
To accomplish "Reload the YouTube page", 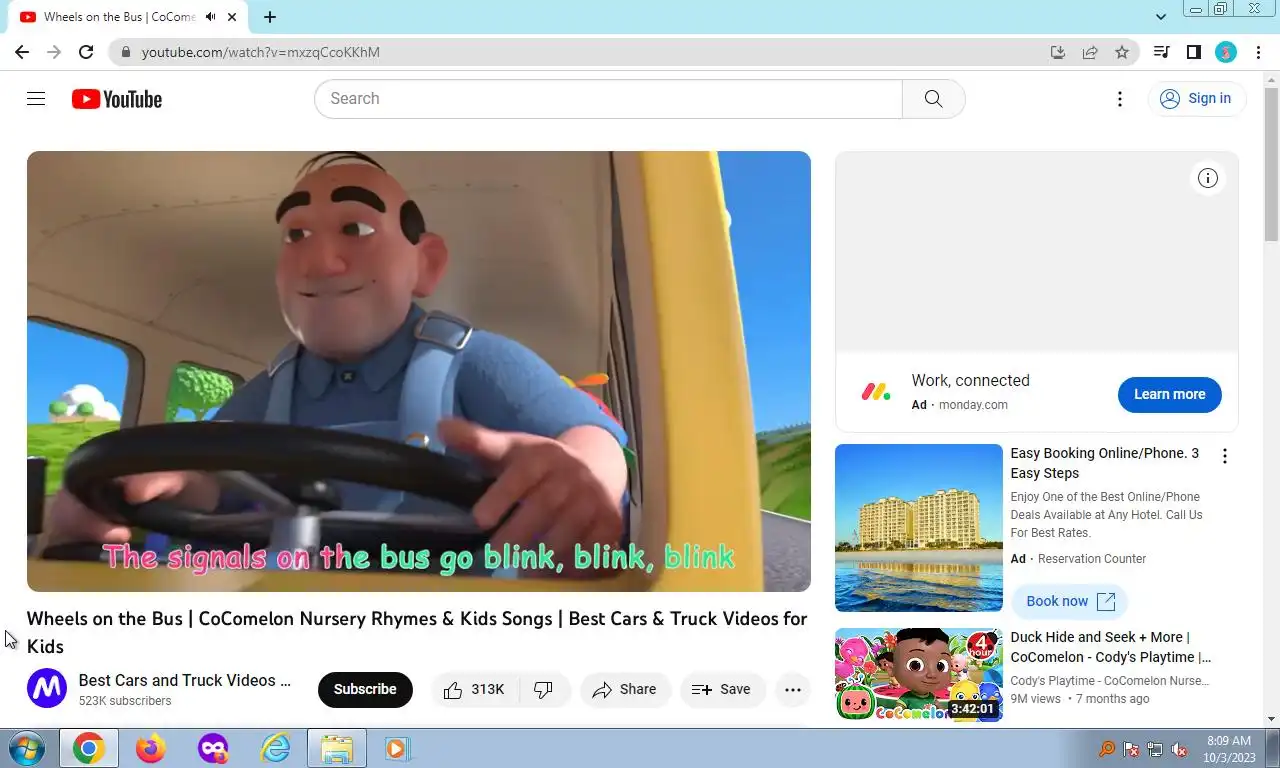I will [x=86, y=52].
